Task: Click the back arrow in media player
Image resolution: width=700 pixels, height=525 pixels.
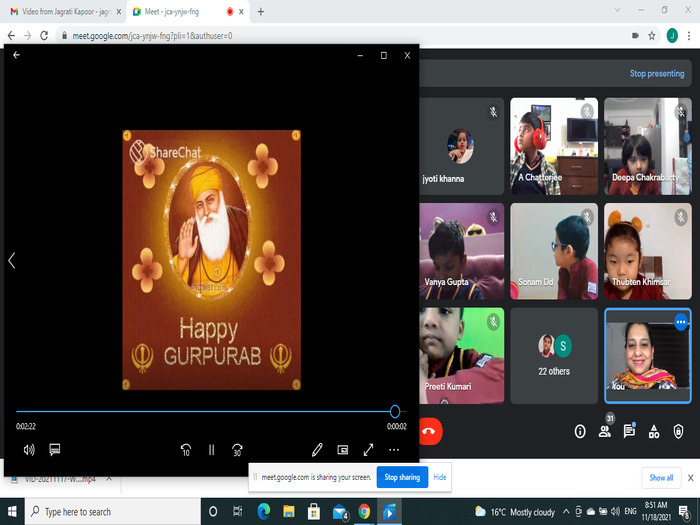Action: (x=17, y=55)
